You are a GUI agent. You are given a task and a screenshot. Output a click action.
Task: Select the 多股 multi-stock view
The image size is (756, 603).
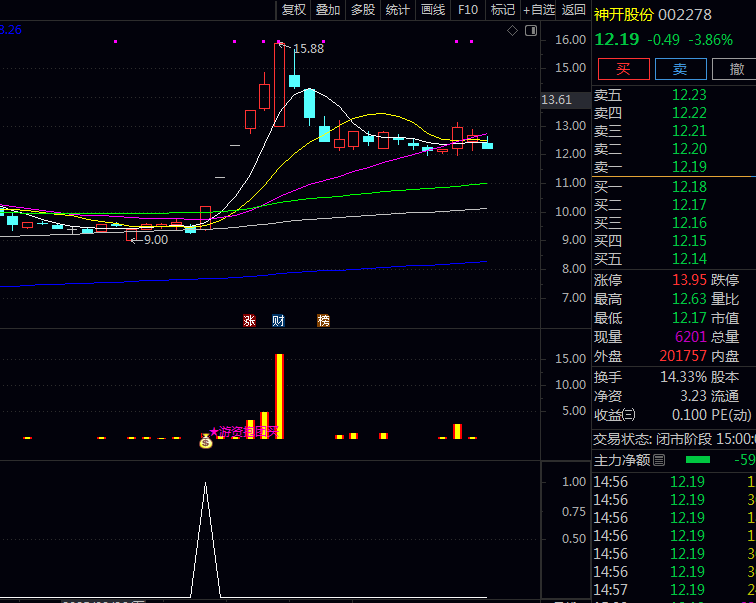(362, 10)
